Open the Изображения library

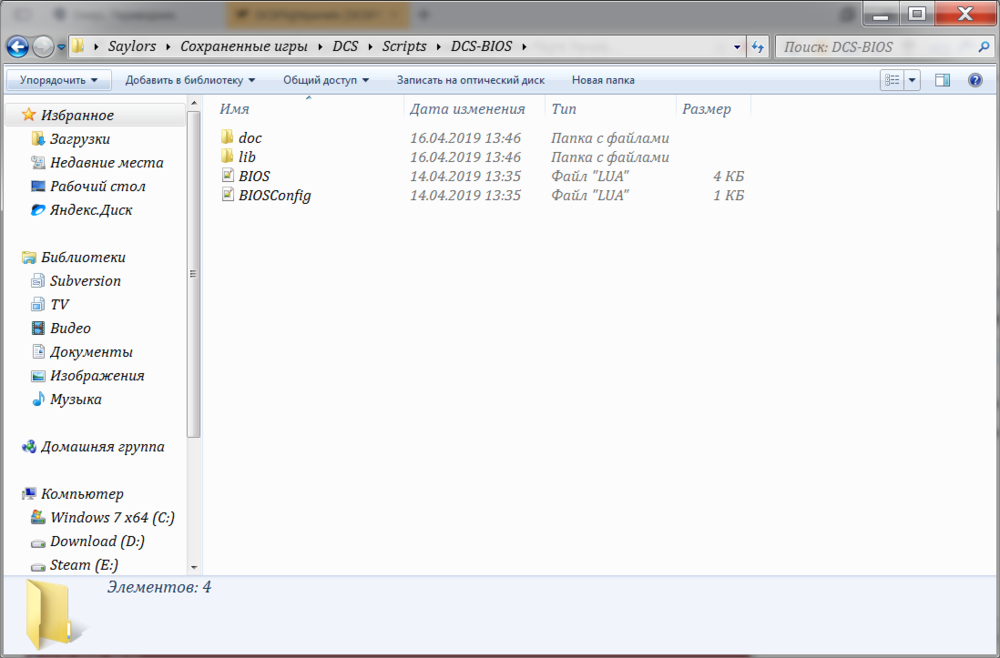click(x=97, y=375)
